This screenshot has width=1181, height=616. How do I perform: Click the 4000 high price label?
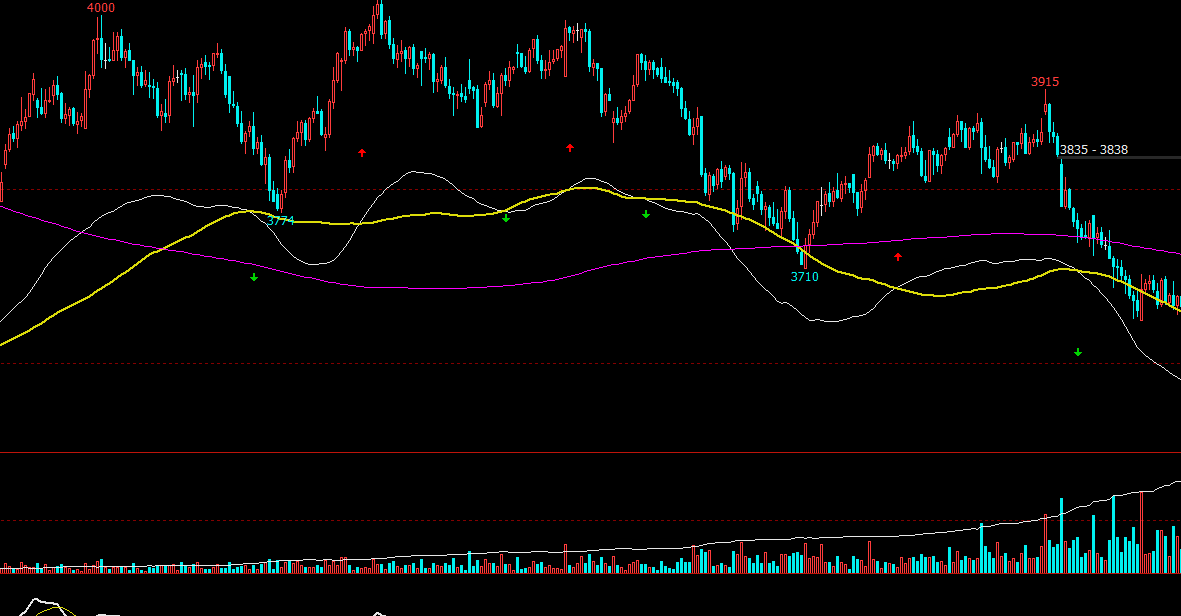101,8
